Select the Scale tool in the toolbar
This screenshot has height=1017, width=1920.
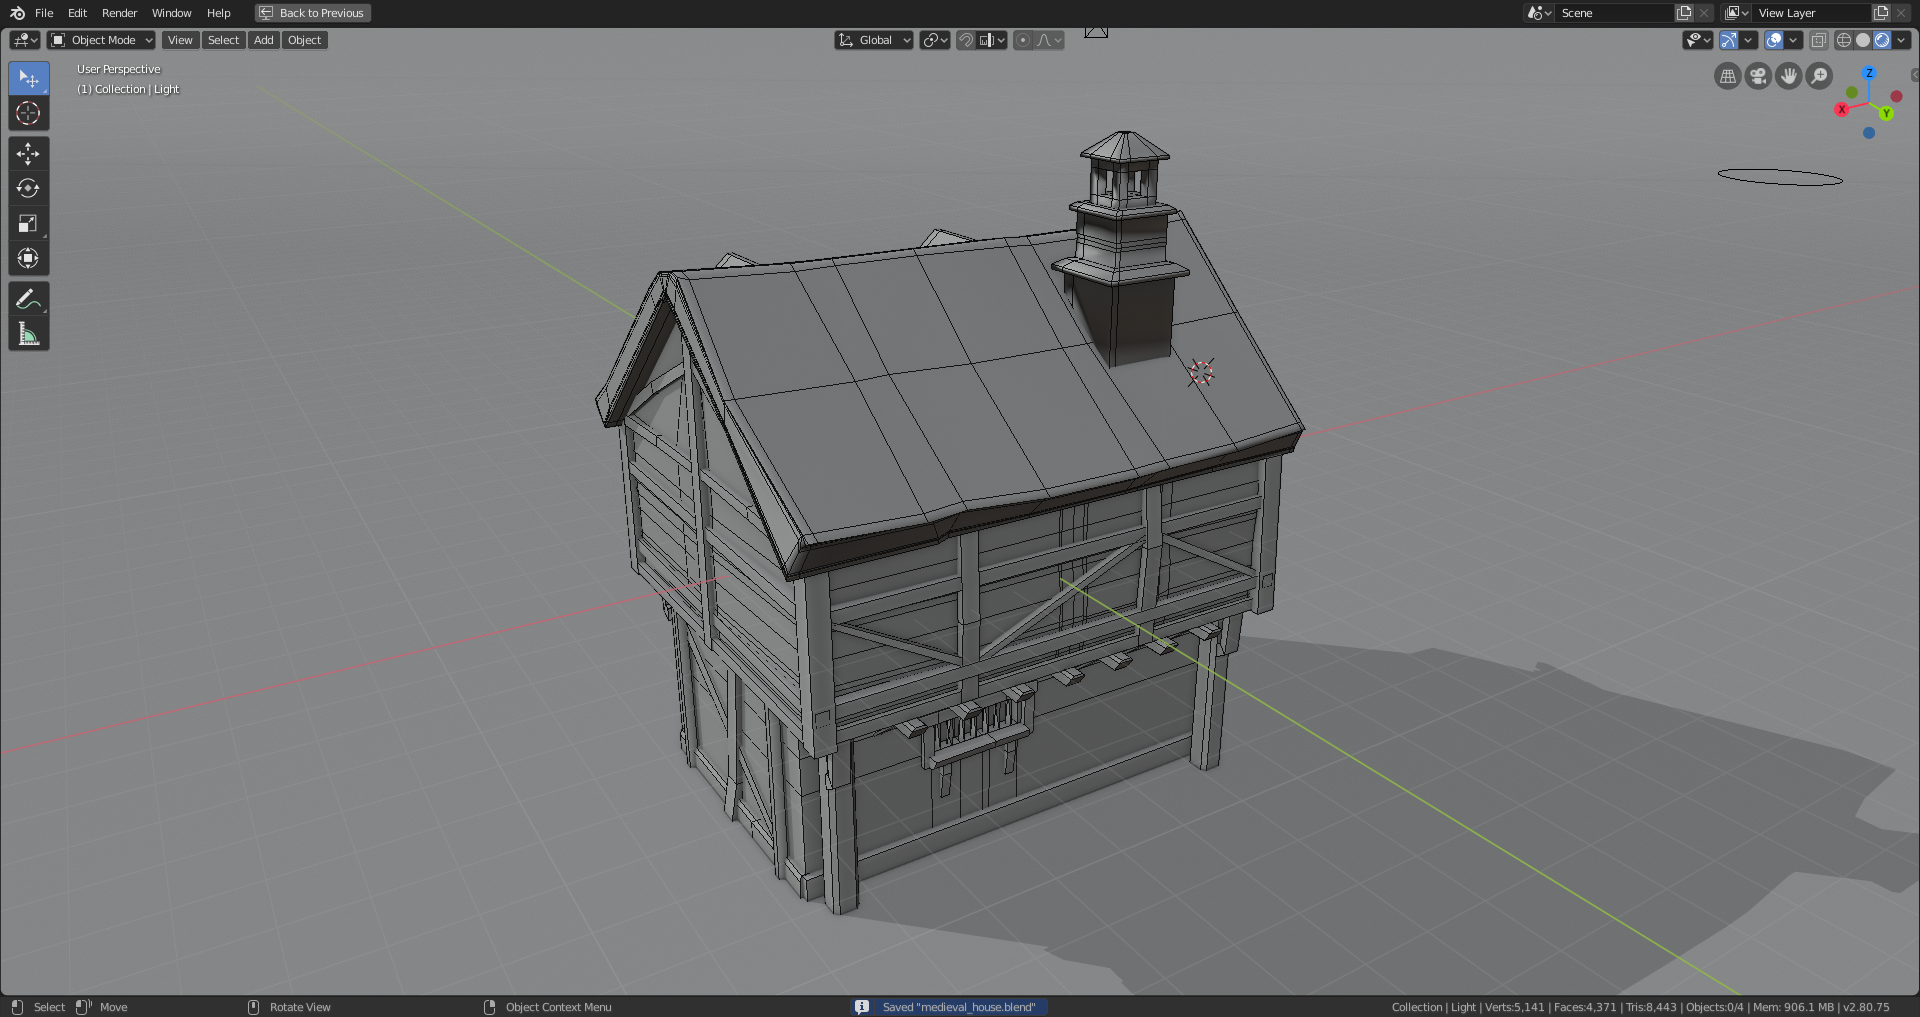[28, 223]
